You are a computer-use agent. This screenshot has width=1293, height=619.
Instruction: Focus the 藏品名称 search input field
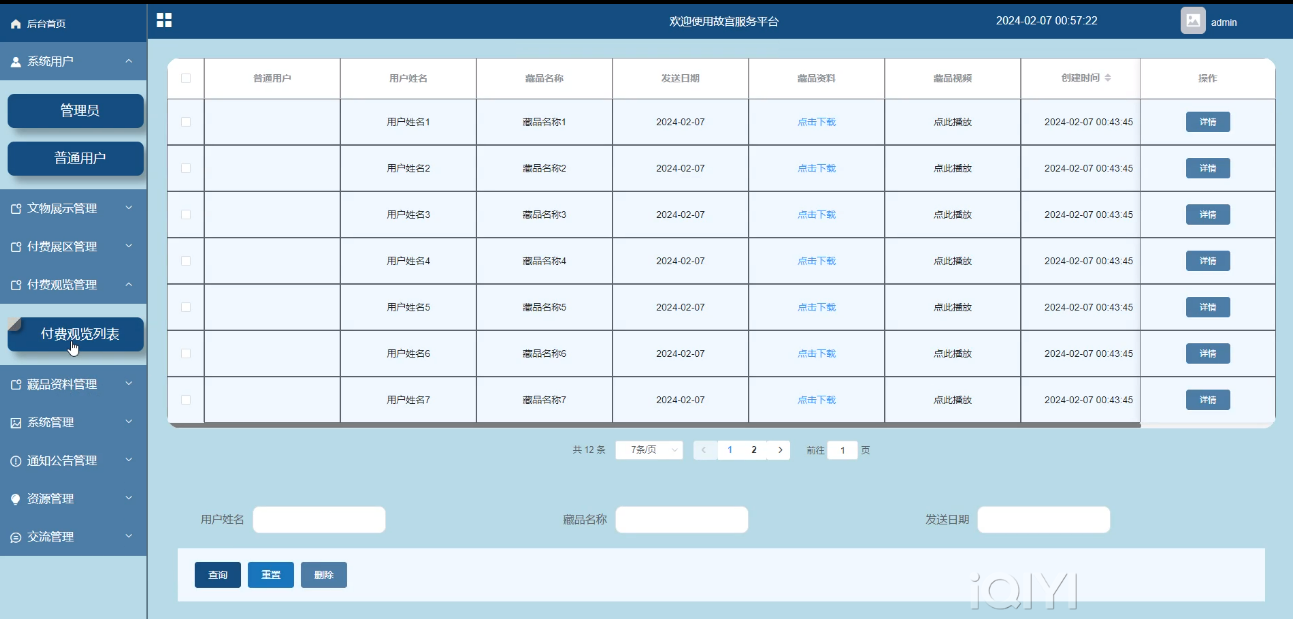click(x=682, y=520)
